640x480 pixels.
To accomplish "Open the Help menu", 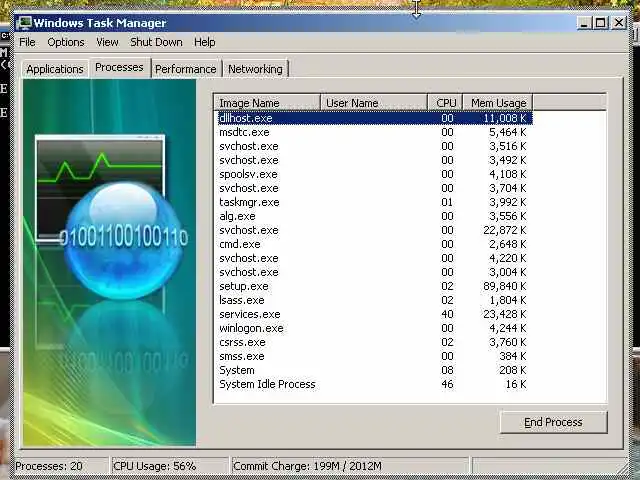I will point(204,42).
